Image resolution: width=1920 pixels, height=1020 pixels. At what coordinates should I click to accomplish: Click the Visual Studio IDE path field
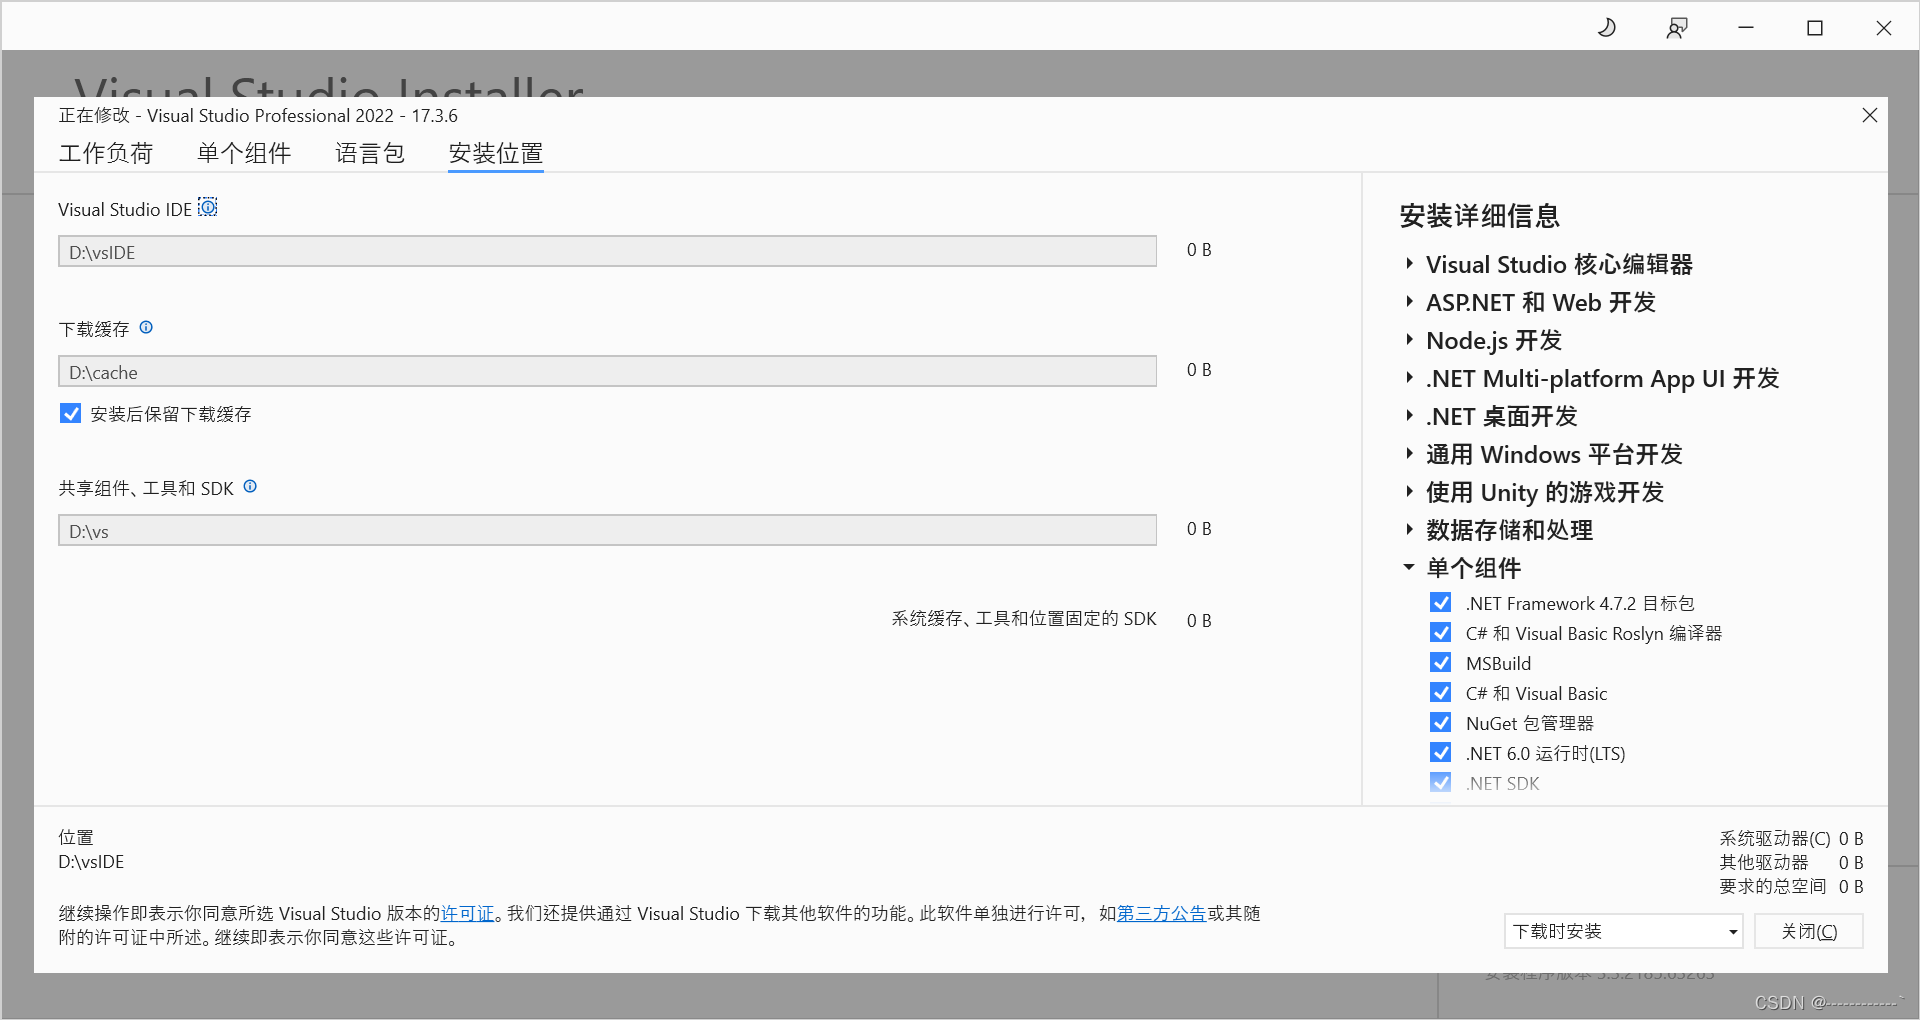[x=607, y=251]
